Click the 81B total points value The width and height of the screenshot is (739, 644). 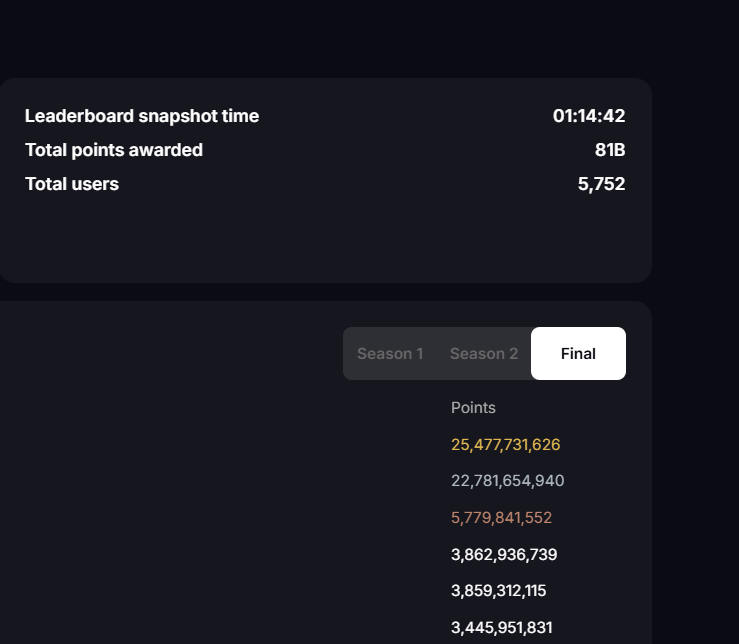tap(610, 150)
